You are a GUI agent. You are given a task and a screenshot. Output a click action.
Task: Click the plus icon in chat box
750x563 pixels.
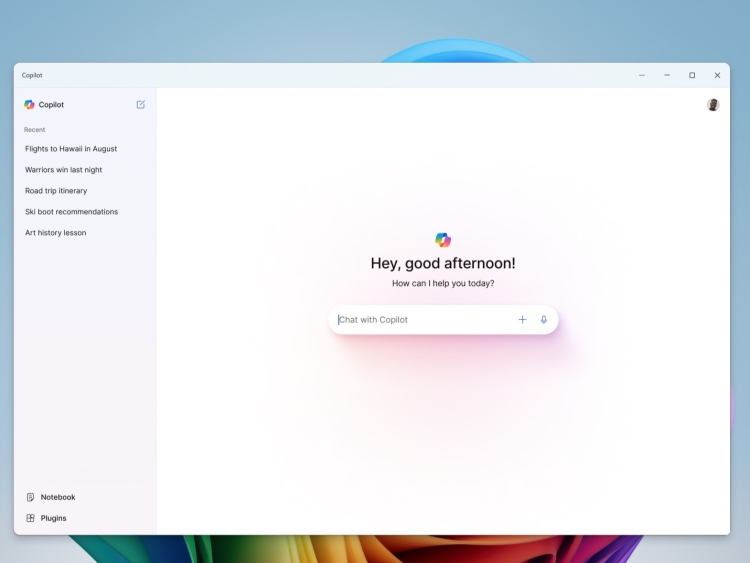tap(522, 320)
